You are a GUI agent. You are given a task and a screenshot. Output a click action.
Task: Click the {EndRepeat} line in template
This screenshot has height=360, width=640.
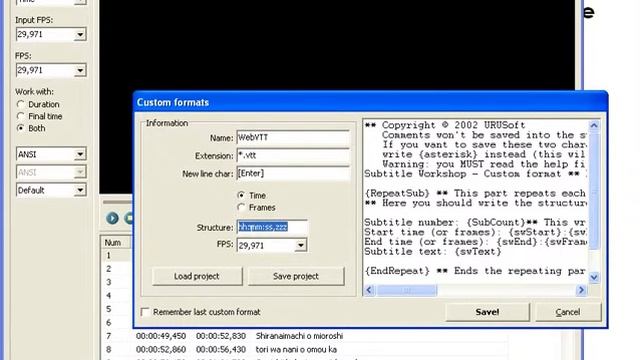click(475, 271)
